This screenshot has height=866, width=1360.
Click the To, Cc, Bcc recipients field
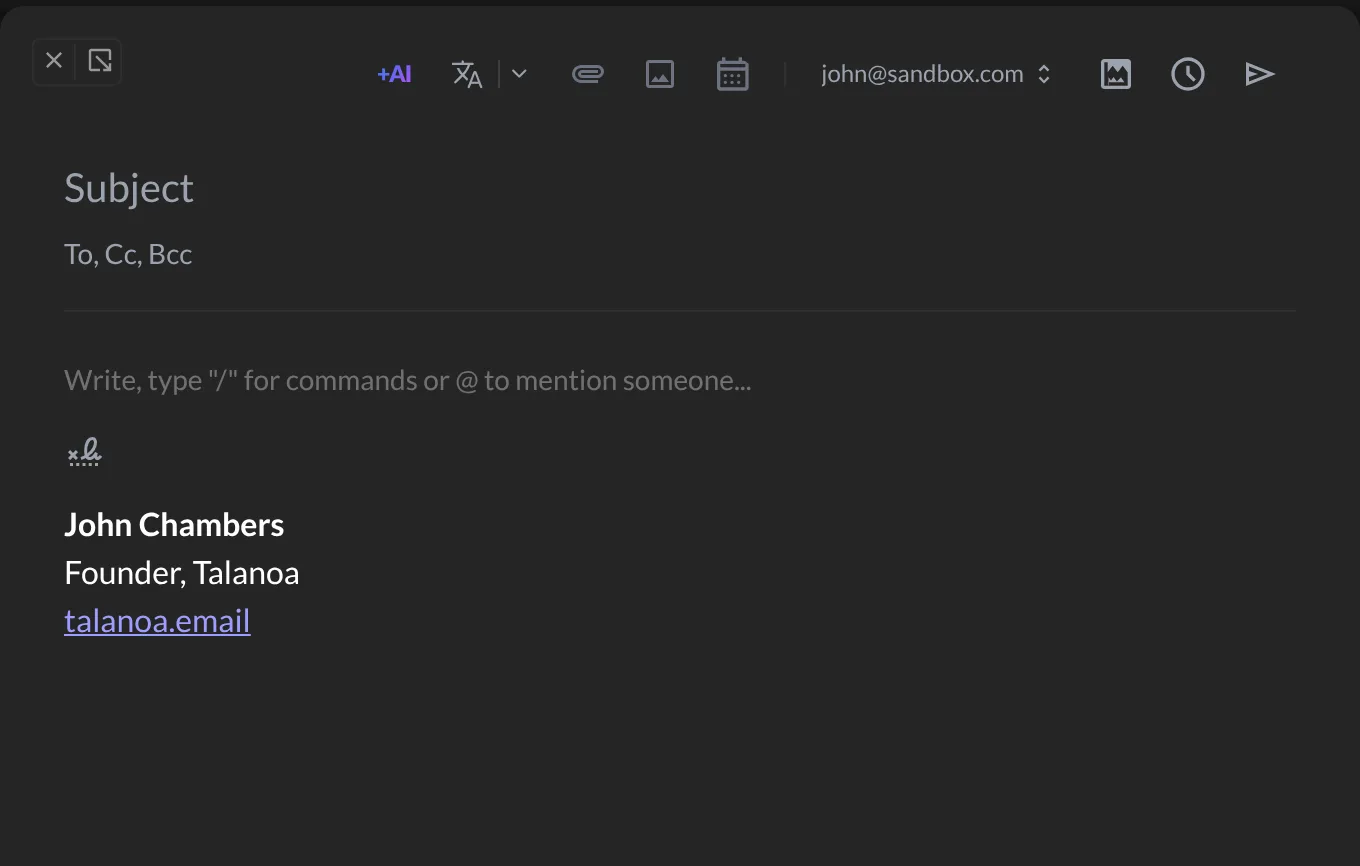click(680, 254)
